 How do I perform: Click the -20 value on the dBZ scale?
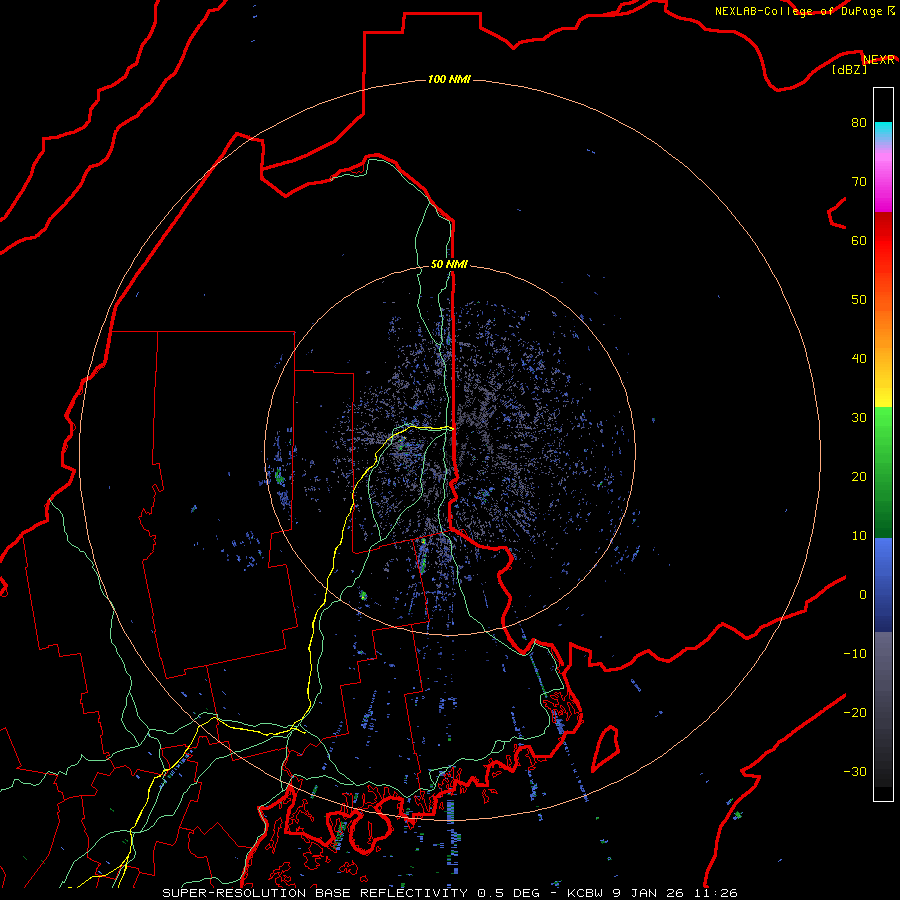tap(855, 712)
